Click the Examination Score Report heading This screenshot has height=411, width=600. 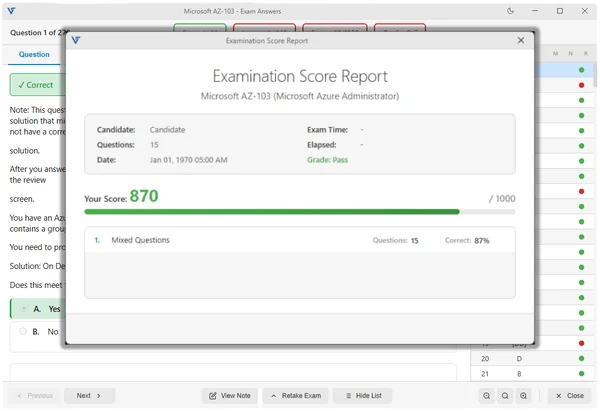300,76
